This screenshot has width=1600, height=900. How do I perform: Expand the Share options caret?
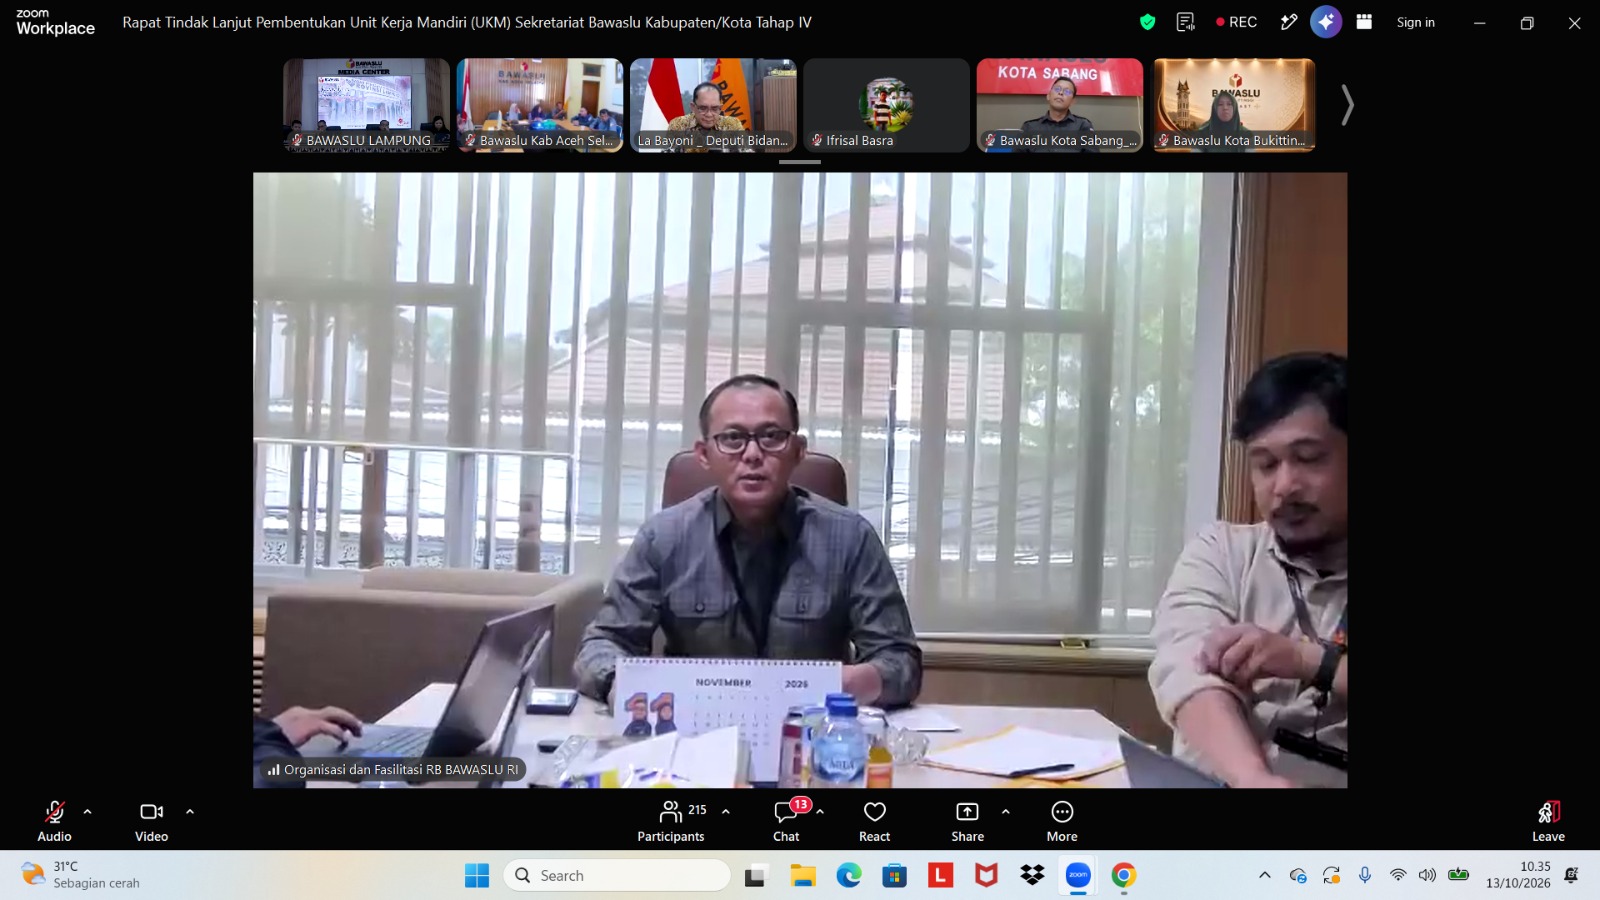tap(1006, 812)
